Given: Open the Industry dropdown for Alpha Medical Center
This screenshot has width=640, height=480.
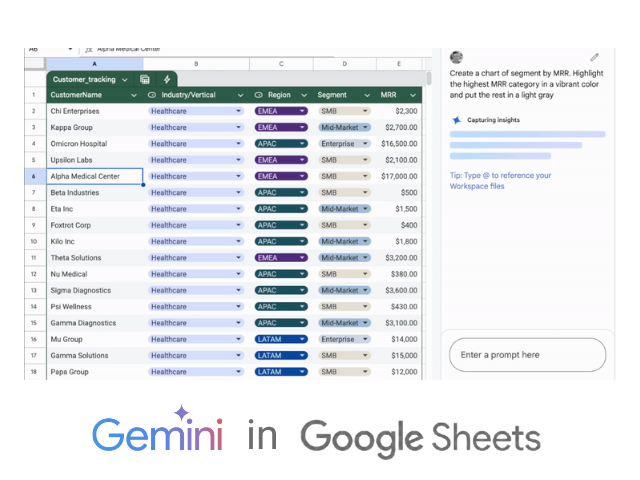Looking at the screenshot, I should pyautogui.click(x=238, y=176).
